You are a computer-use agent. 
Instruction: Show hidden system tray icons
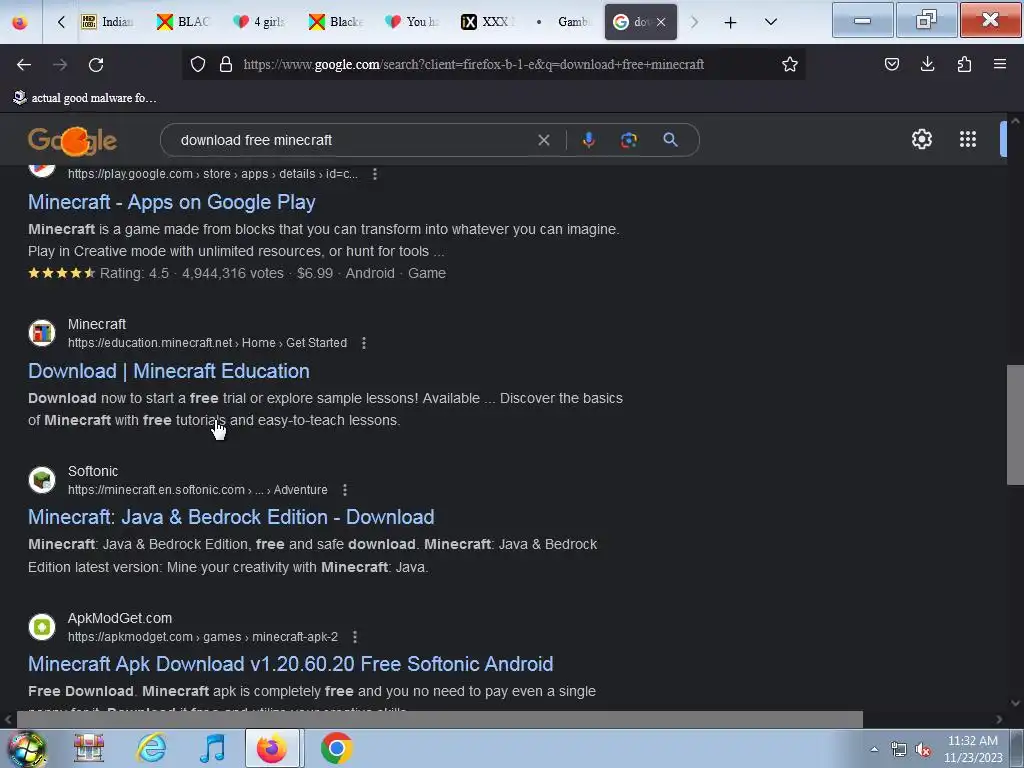[x=874, y=749]
